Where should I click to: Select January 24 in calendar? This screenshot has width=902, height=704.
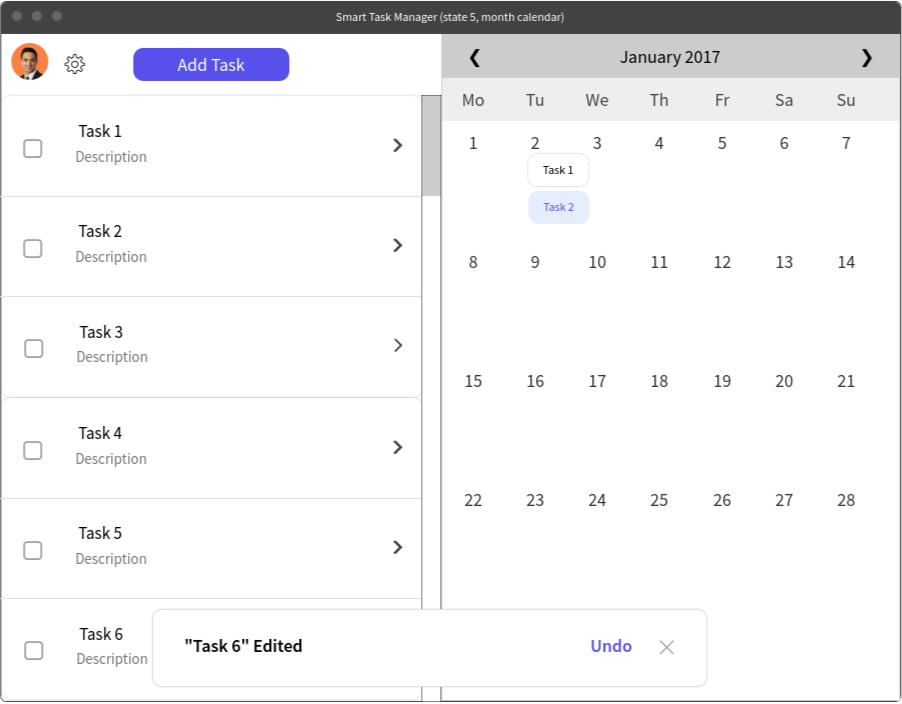pos(597,500)
